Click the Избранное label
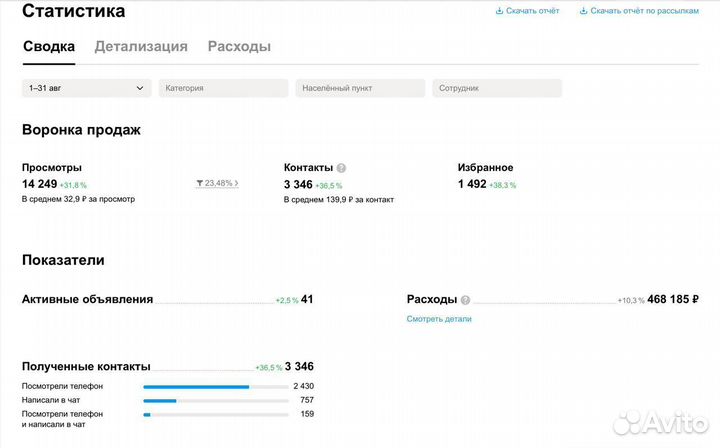Image resolution: width=720 pixels, height=448 pixels. (485, 168)
